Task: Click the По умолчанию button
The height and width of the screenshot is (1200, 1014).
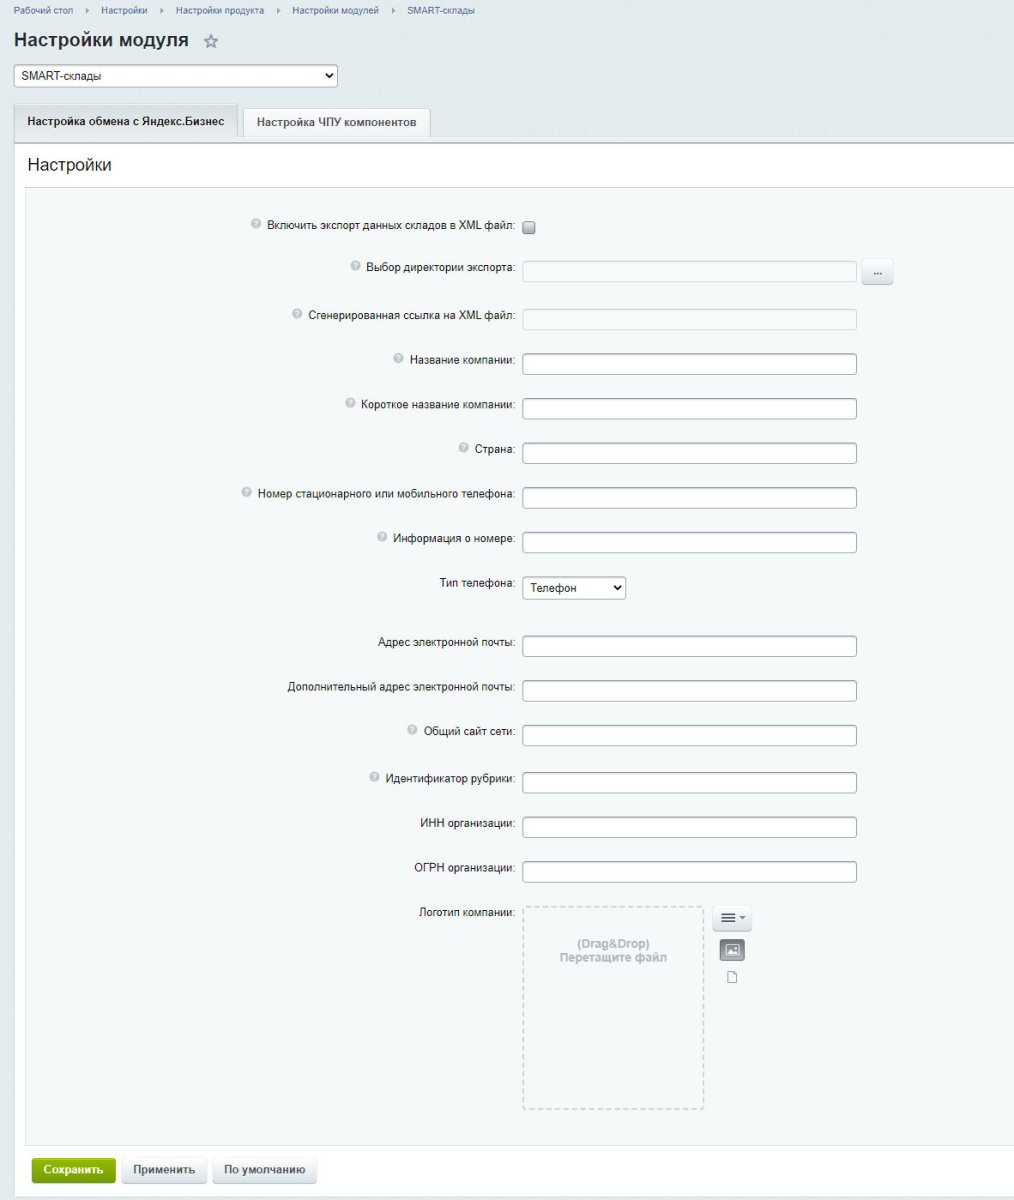Action: click(x=264, y=1170)
